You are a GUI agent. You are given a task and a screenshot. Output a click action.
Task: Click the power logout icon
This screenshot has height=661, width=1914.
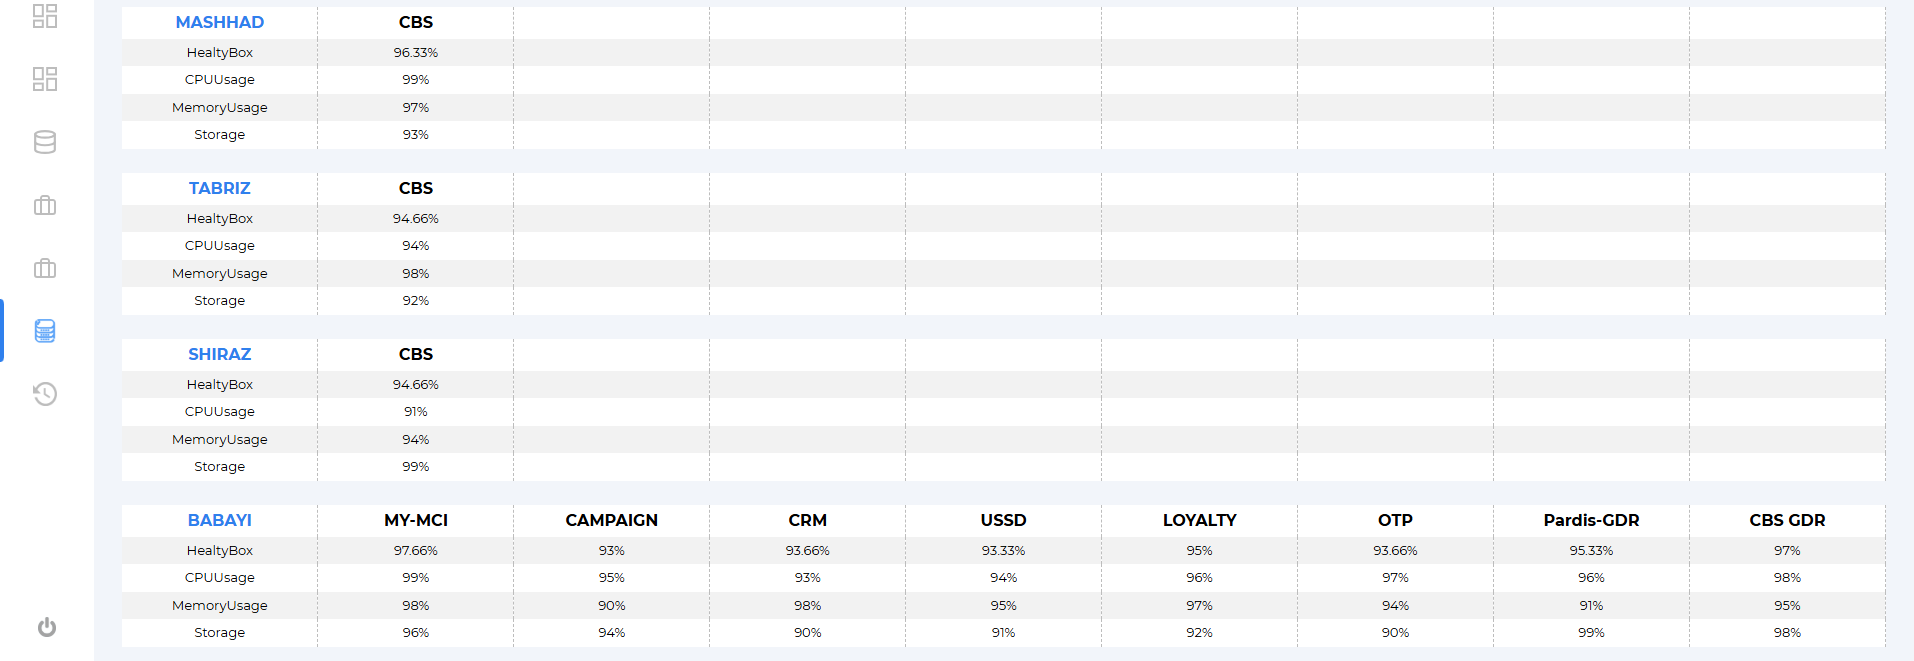coord(46,627)
